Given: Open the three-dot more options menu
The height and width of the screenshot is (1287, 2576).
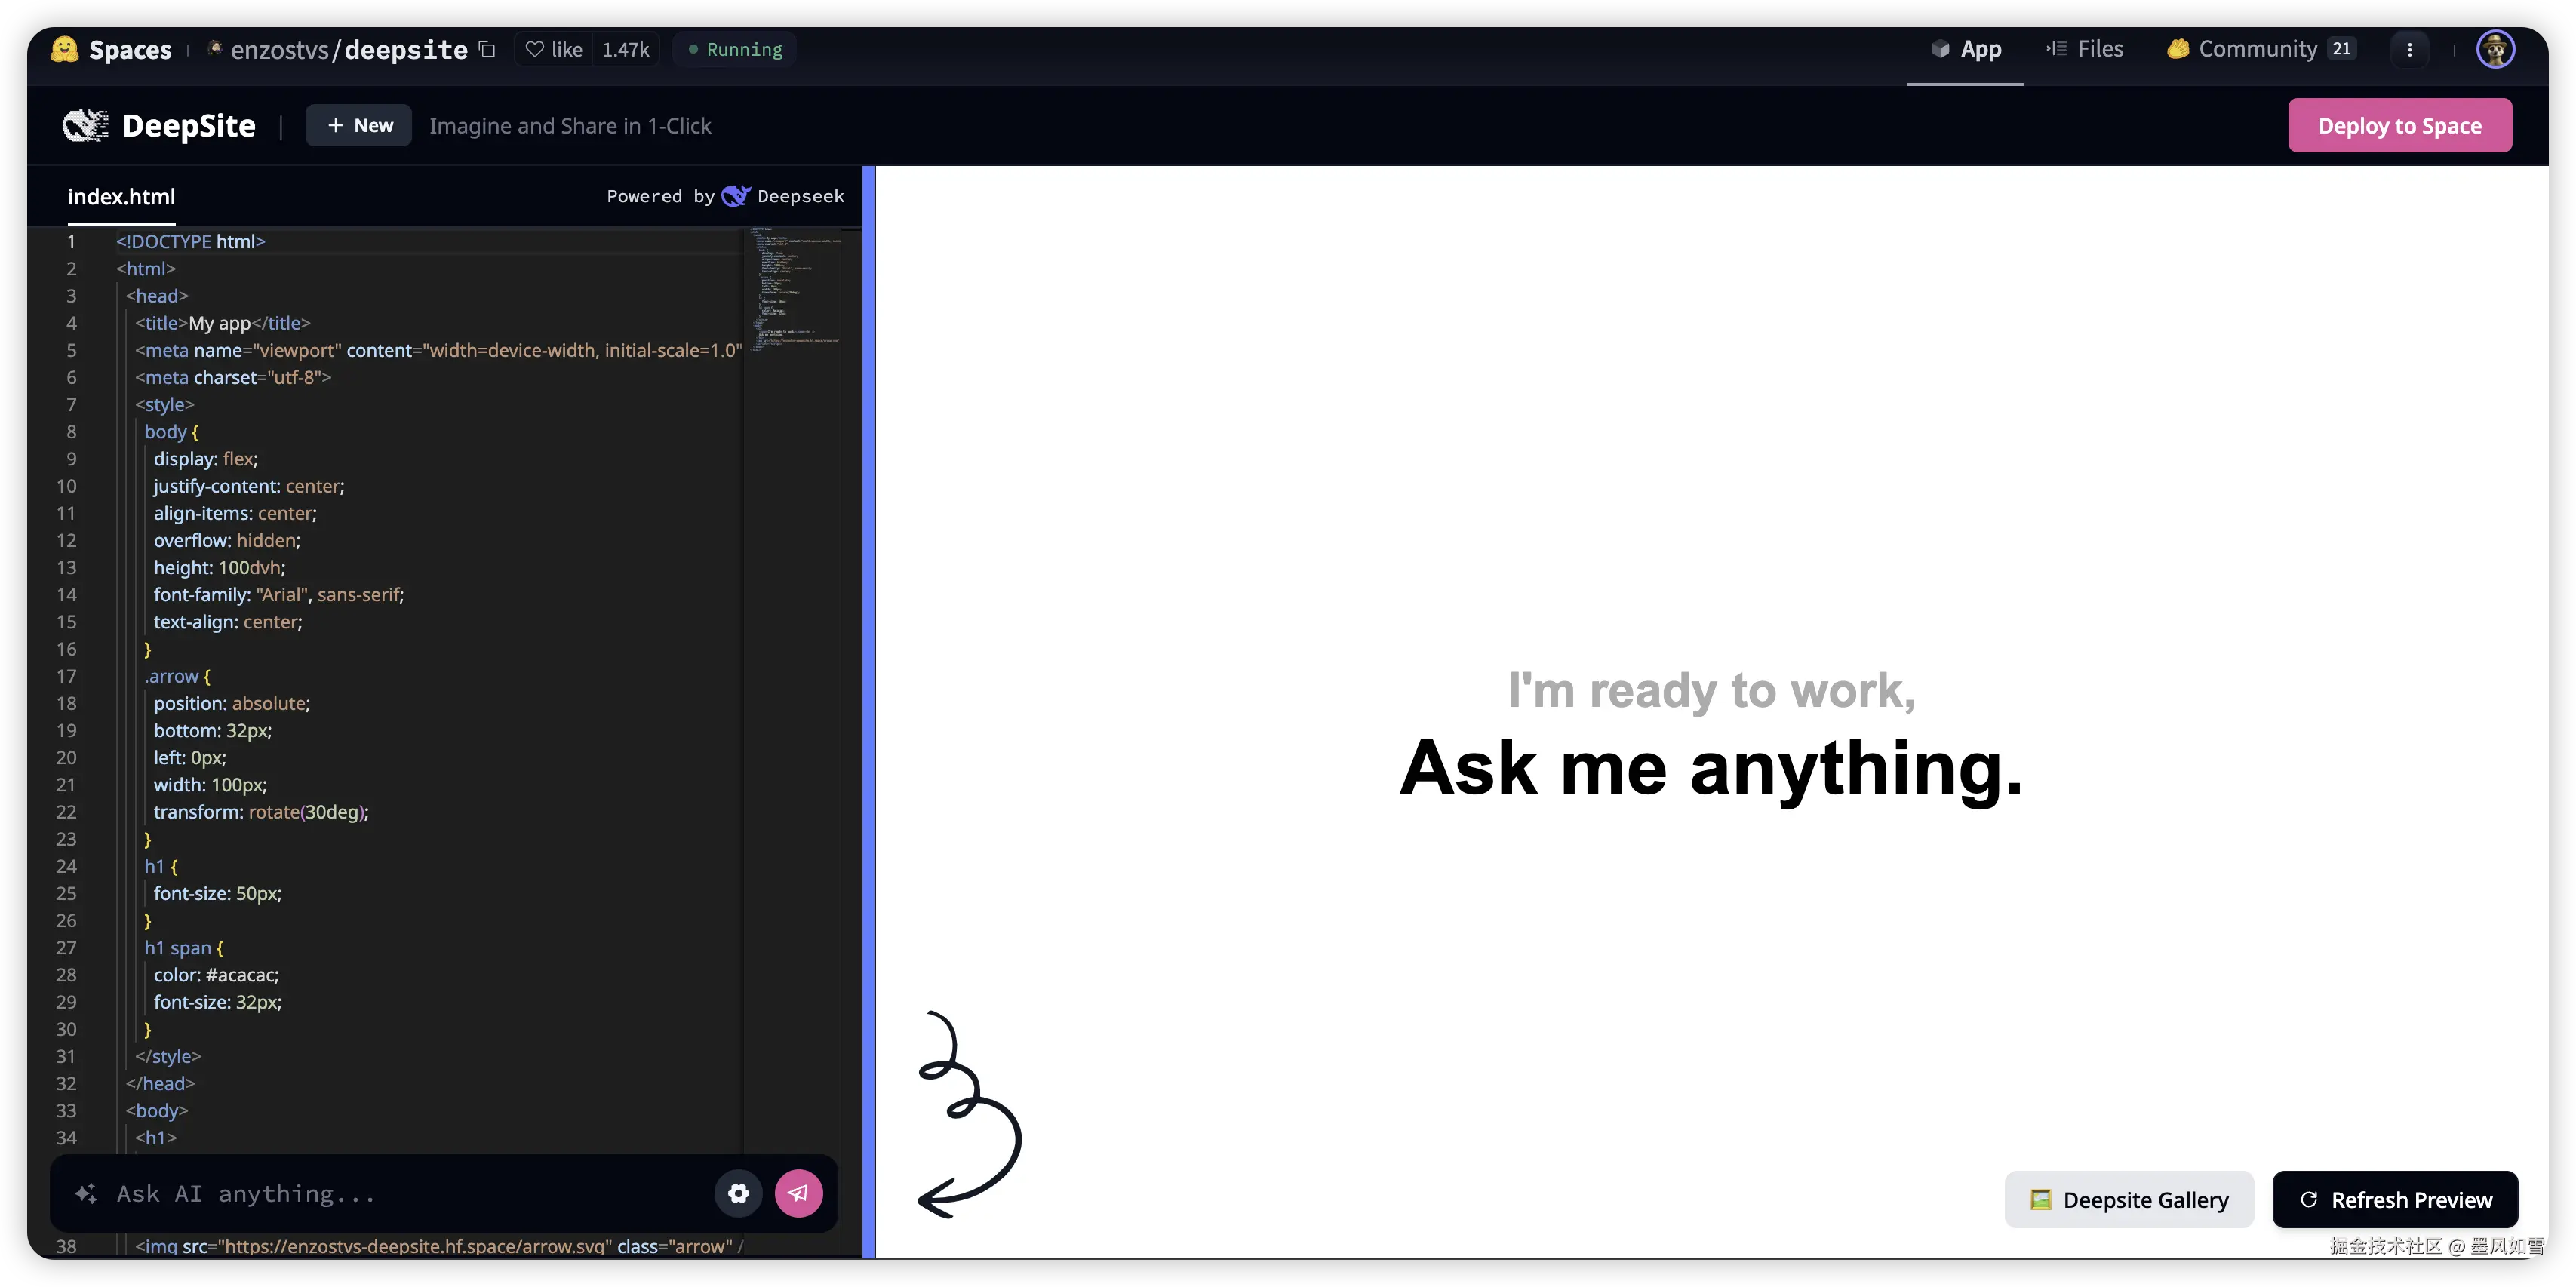Looking at the screenshot, I should 2409,49.
